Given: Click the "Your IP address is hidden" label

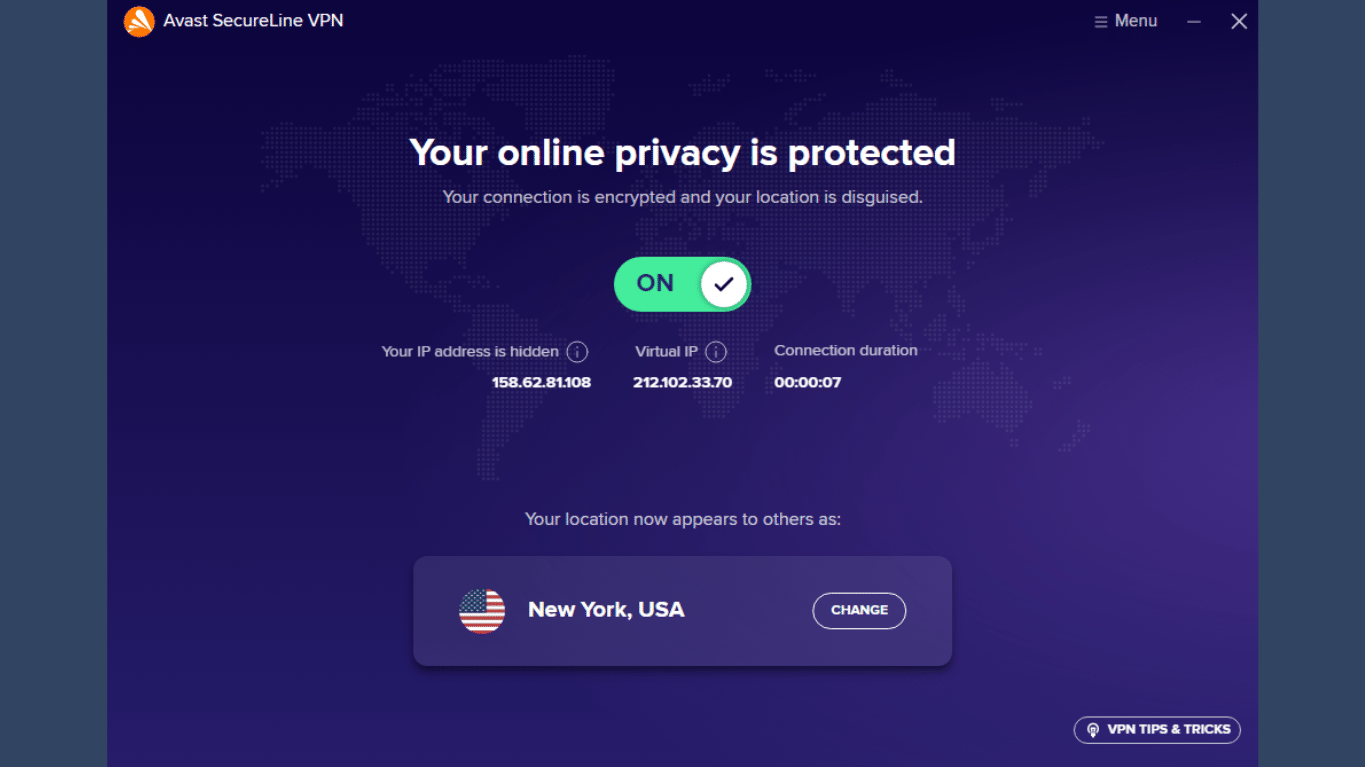Looking at the screenshot, I should click(470, 352).
